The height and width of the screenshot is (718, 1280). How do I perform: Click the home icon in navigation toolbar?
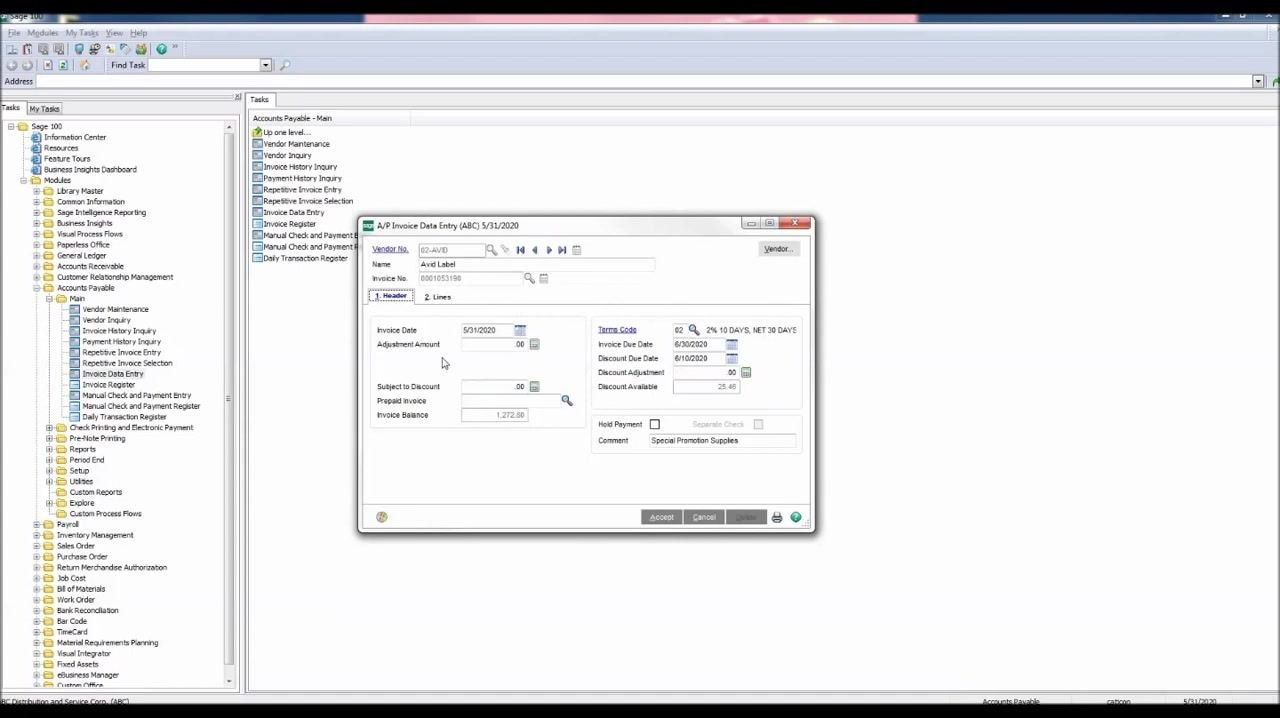(x=85, y=65)
